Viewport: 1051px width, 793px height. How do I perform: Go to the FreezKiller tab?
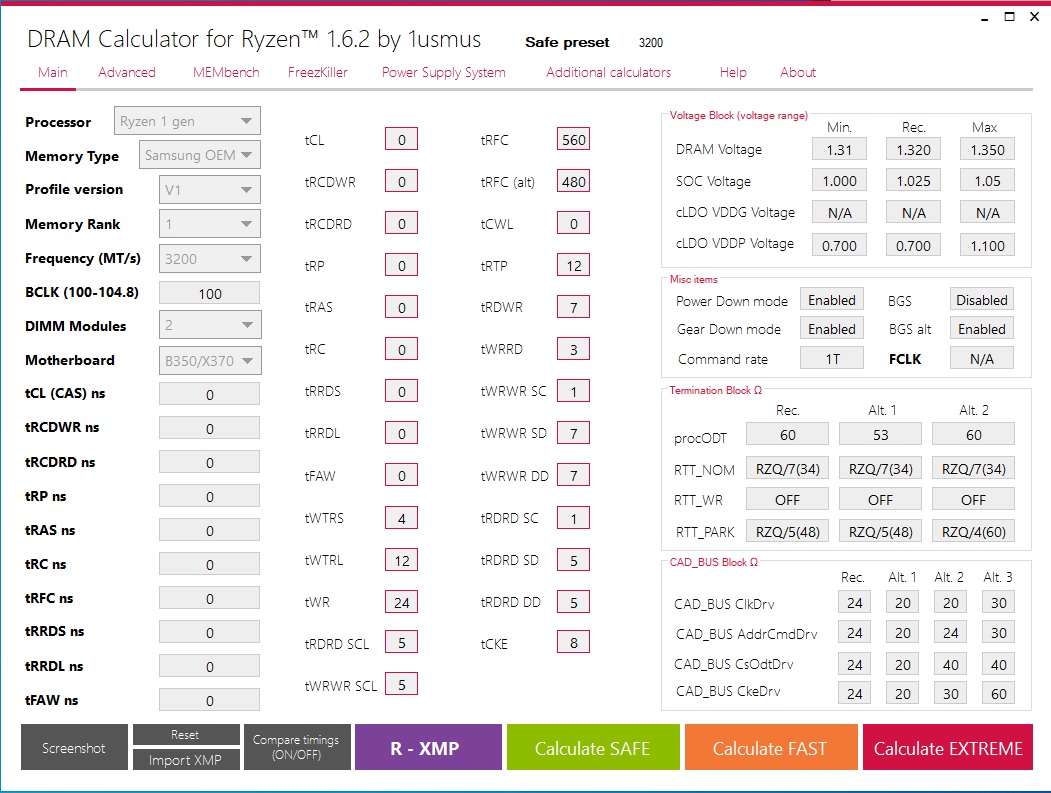pyautogui.click(x=318, y=72)
